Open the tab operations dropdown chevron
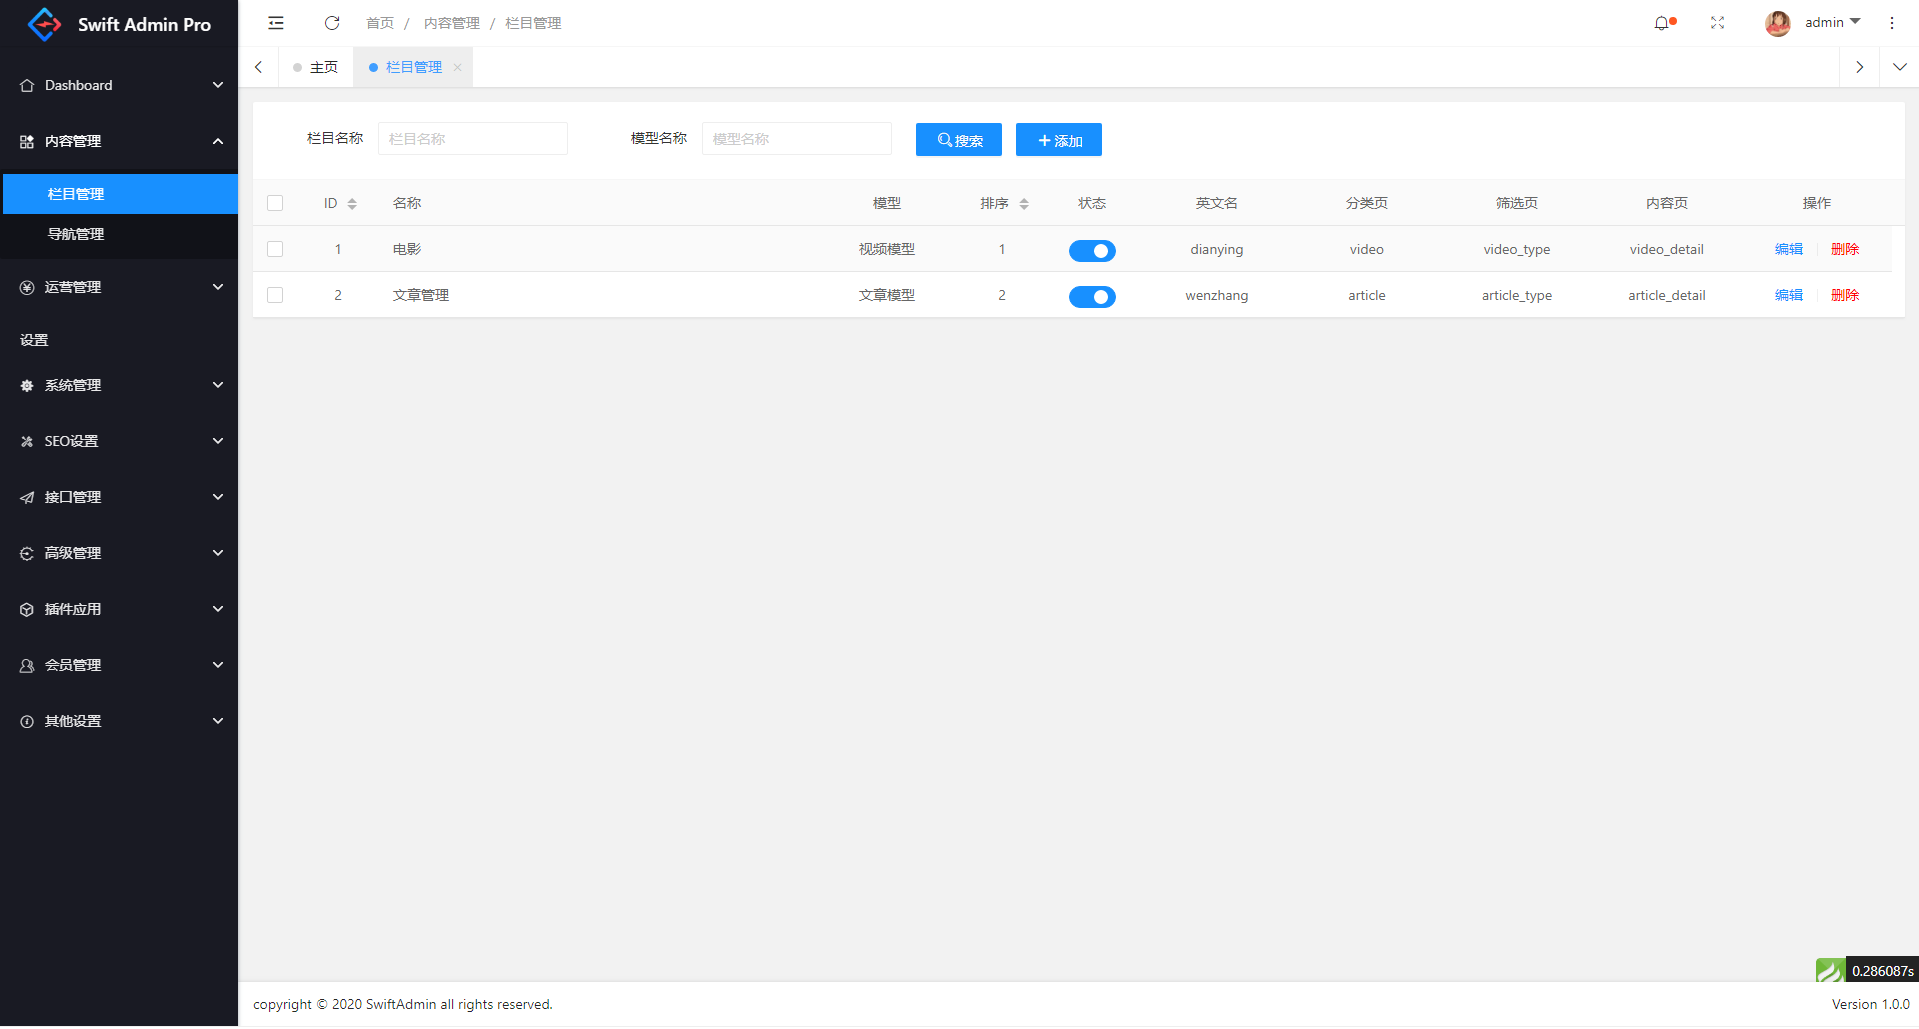Image resolution: width=1919 pixels, height=1029 pixels. pyautogui.click(x=1899, y=68)
